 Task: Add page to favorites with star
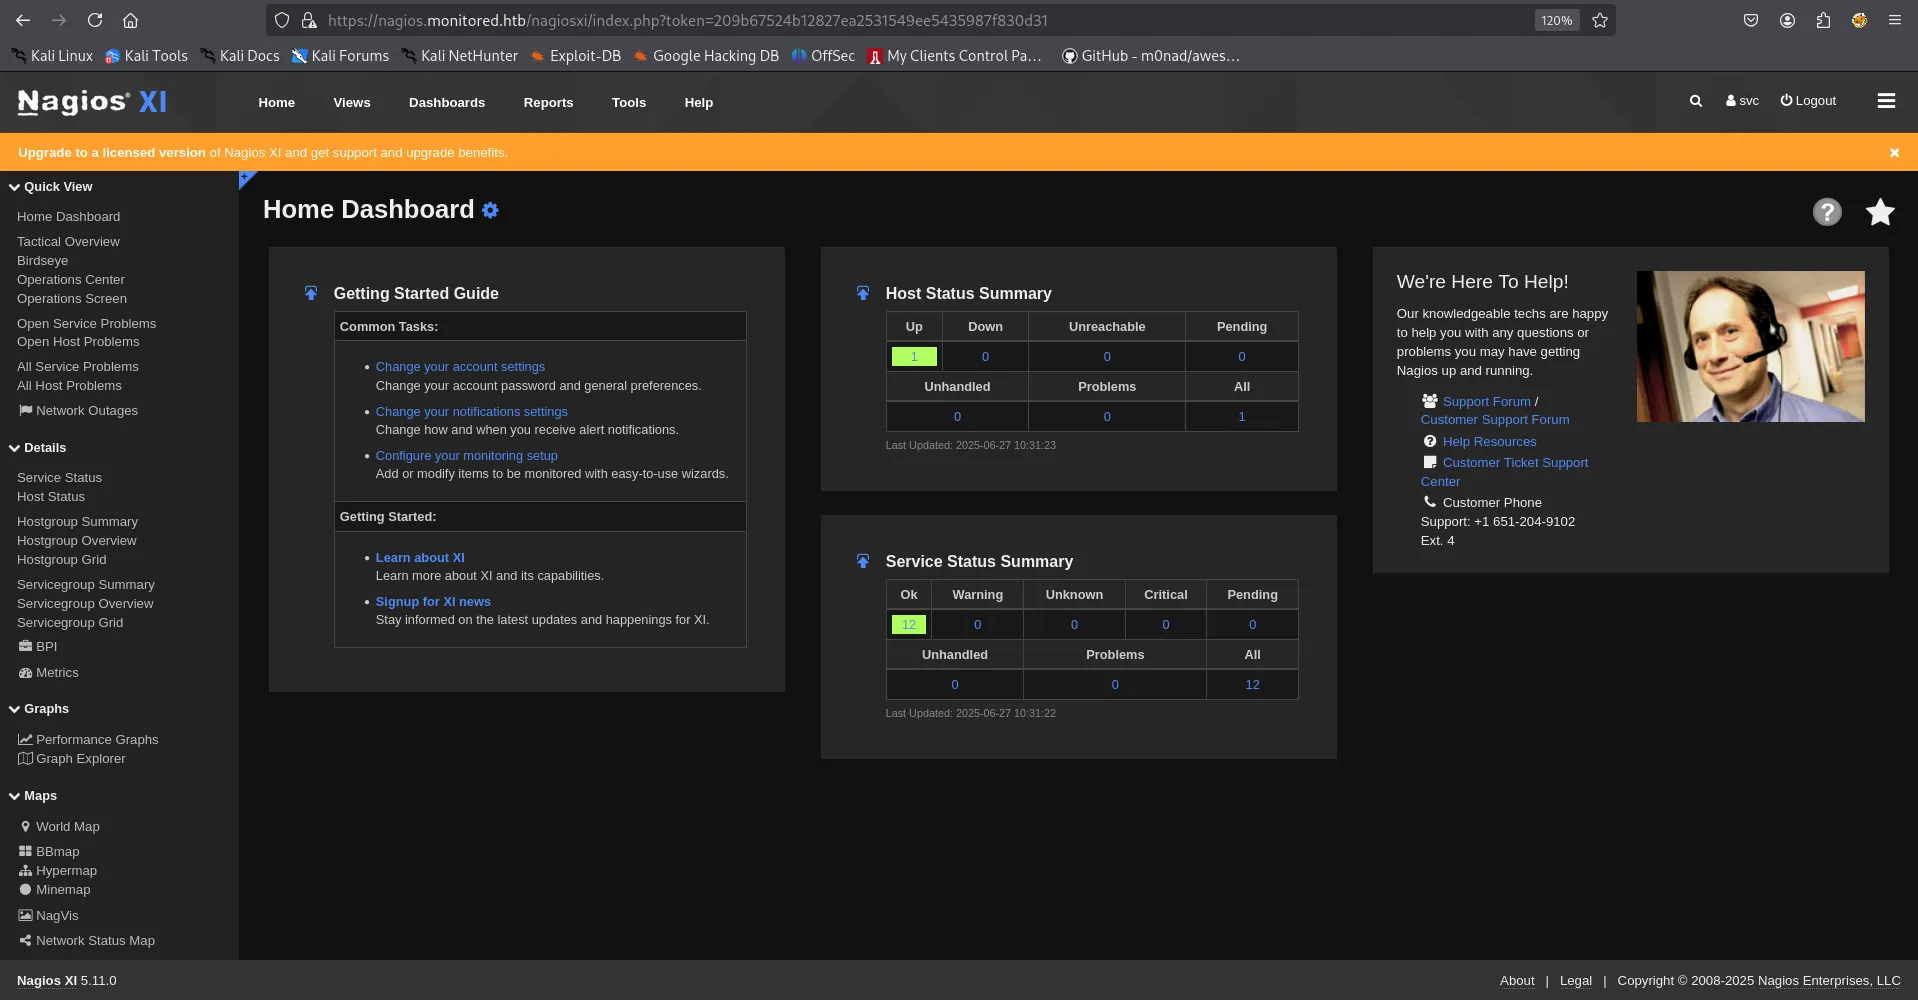pyautogui.click(x=1880, y=212)
